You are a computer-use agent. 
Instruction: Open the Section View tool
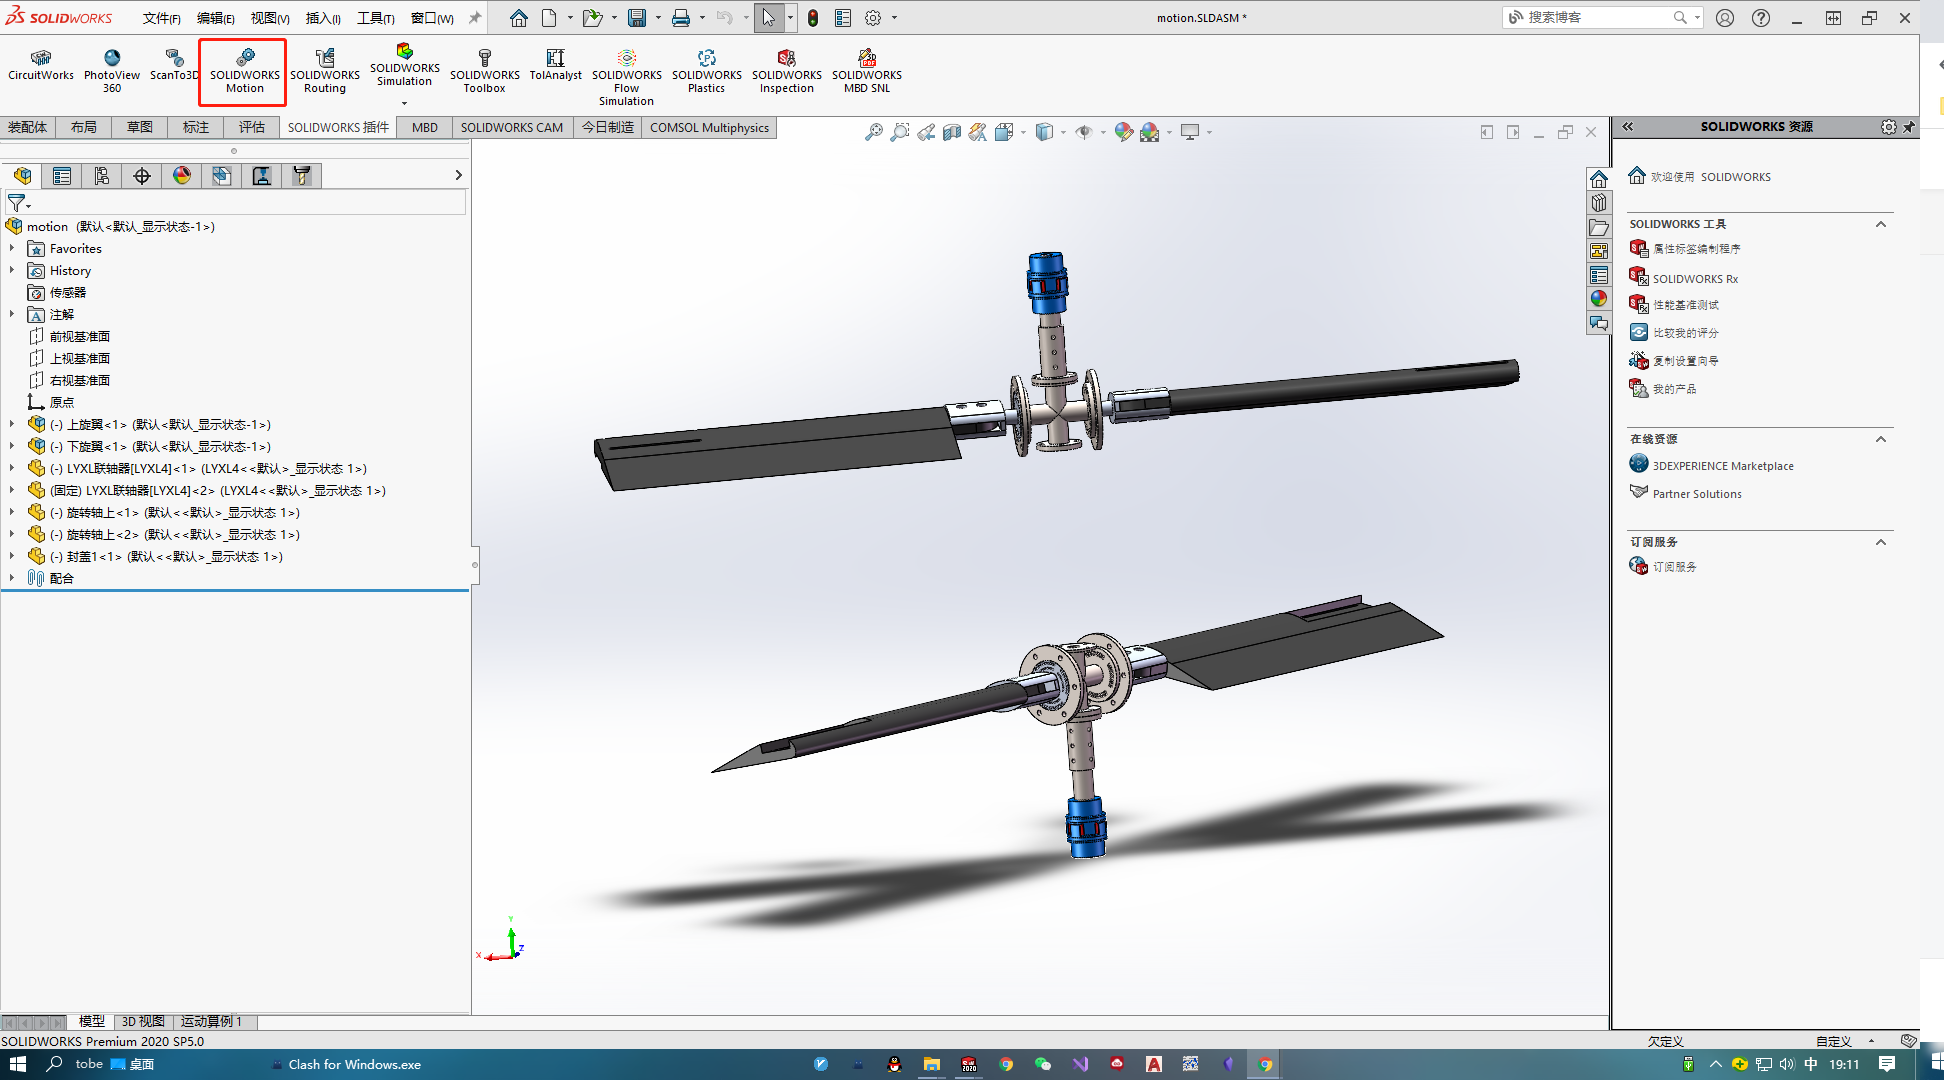click(x=951, y=131)
